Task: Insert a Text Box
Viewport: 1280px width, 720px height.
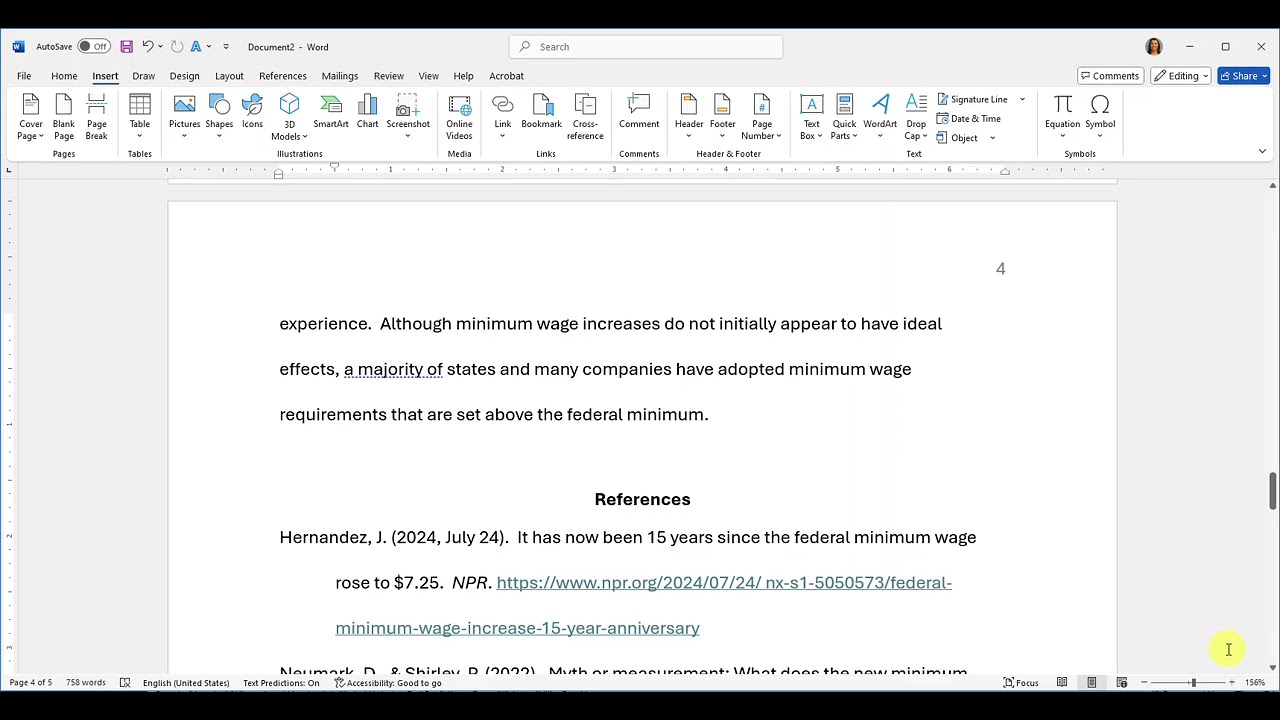Action: (x=811, y=118)
